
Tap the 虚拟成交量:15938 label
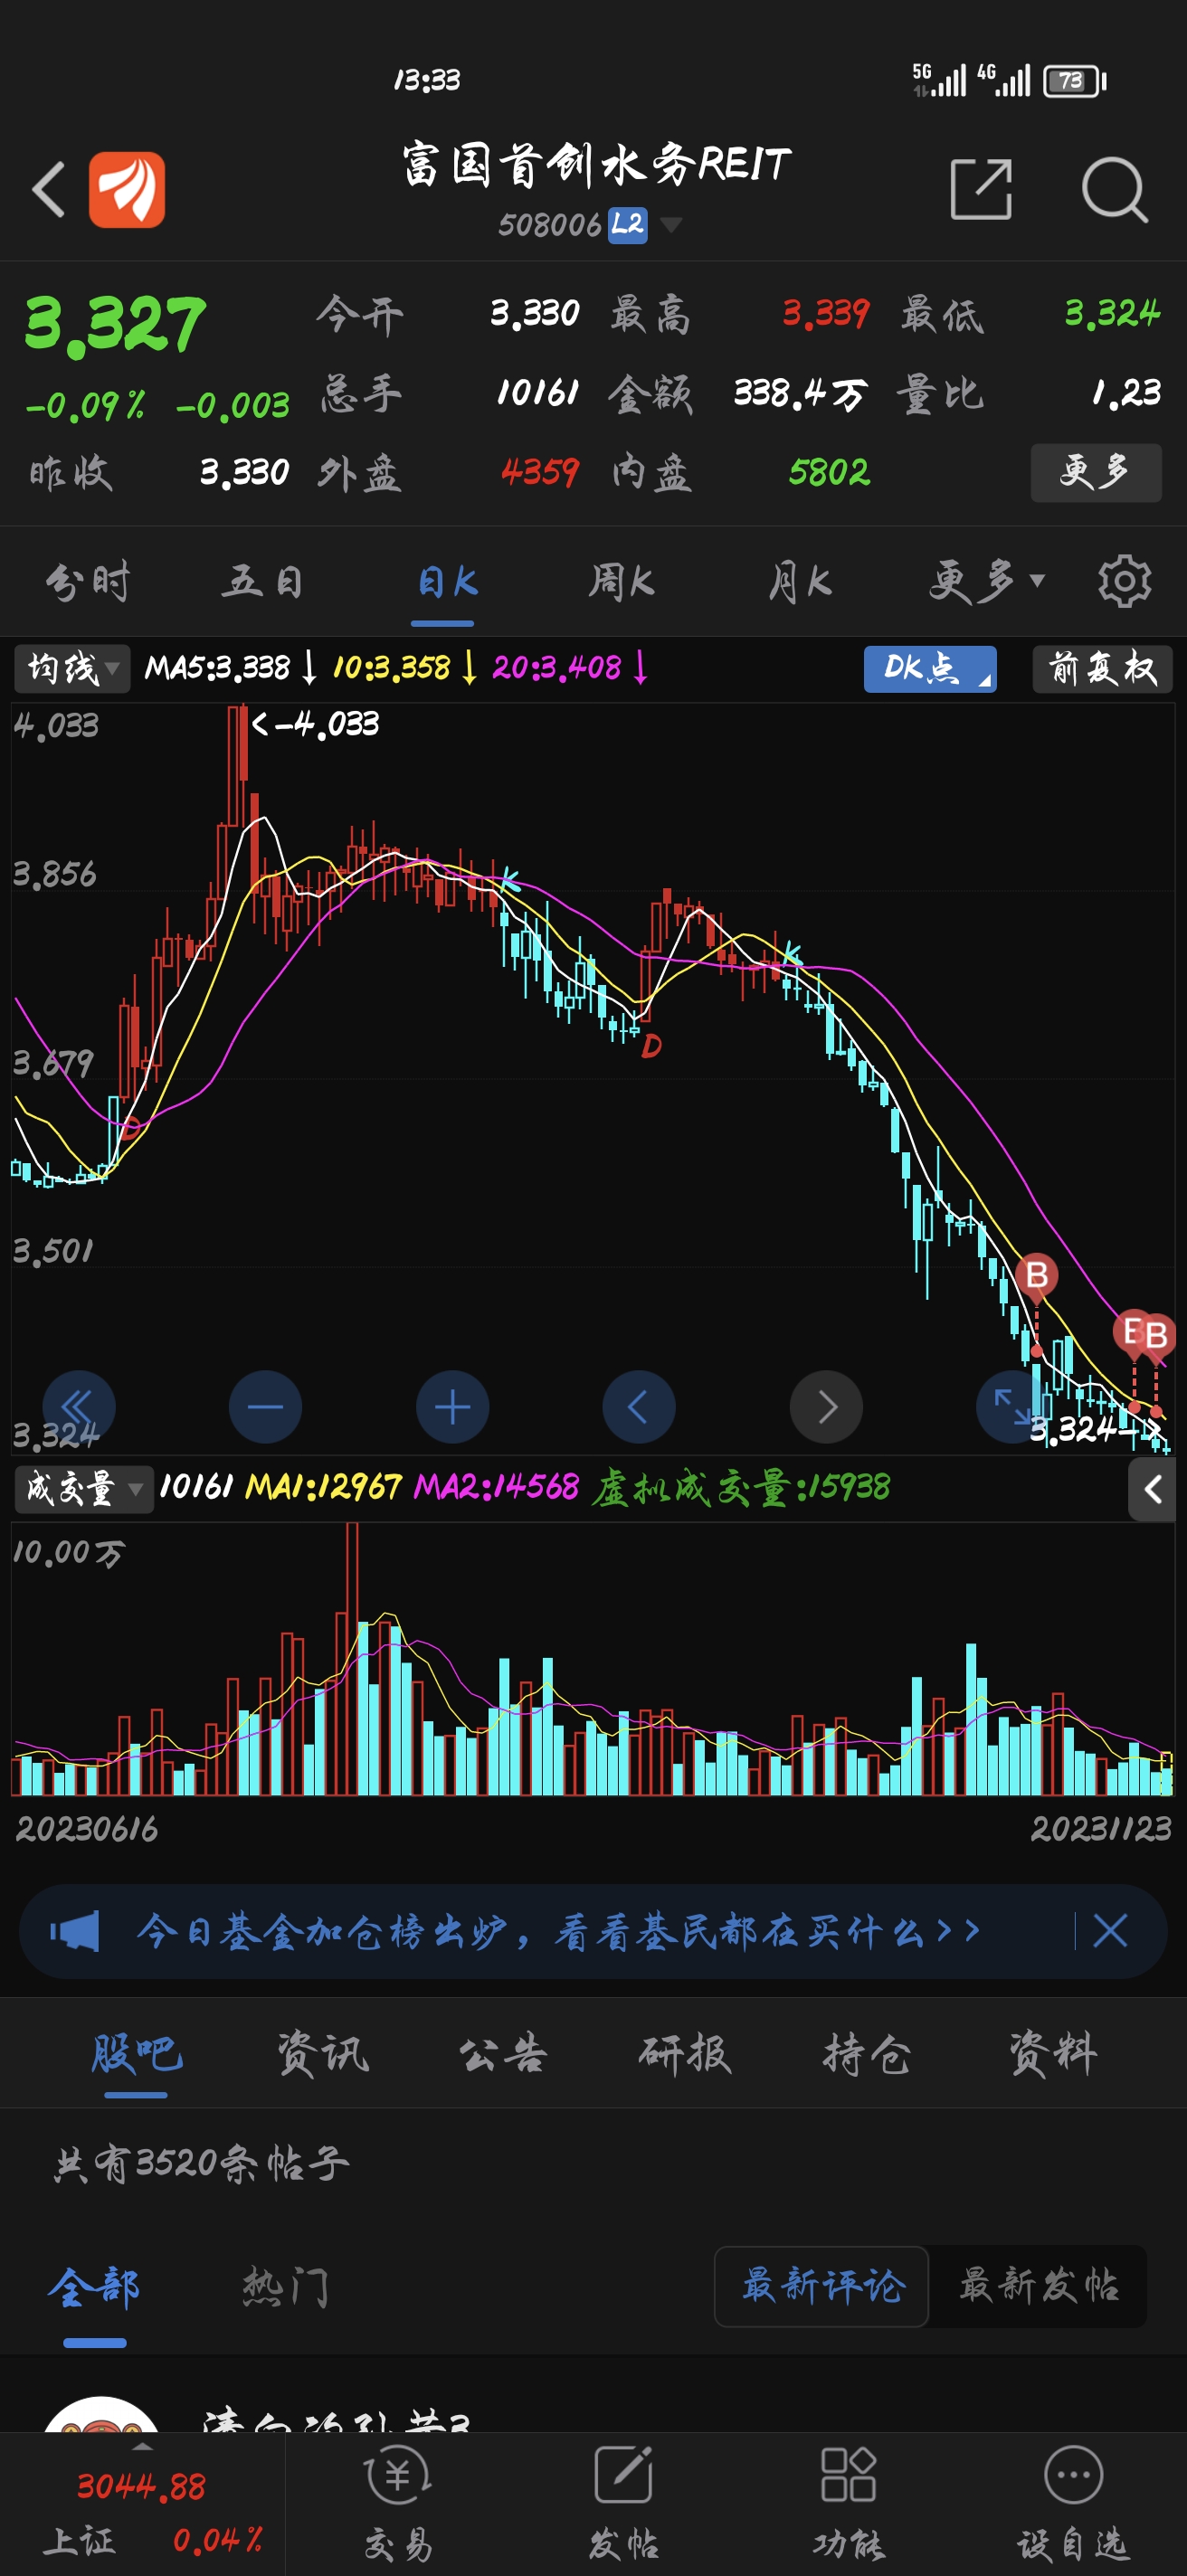740,1488
